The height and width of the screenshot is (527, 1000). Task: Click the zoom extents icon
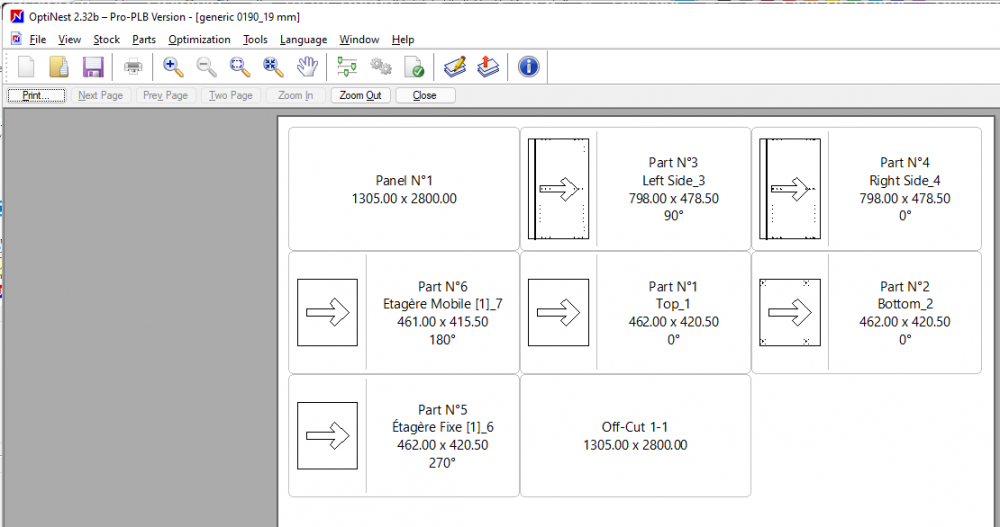pos(273,66)
